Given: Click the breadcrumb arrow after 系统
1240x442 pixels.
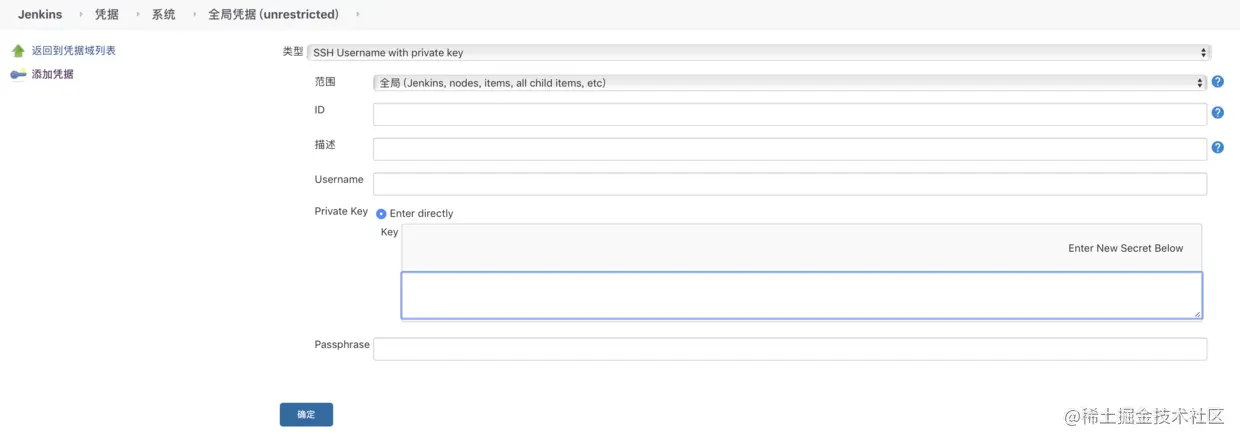Looking at the screenshot, I should [193, 15].
